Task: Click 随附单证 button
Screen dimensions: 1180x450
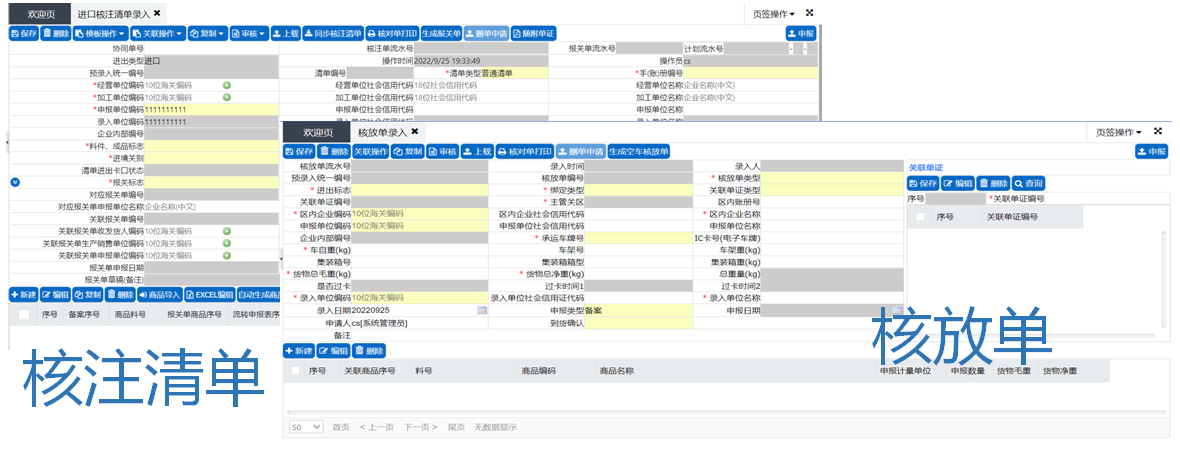Action: (533, 33)
